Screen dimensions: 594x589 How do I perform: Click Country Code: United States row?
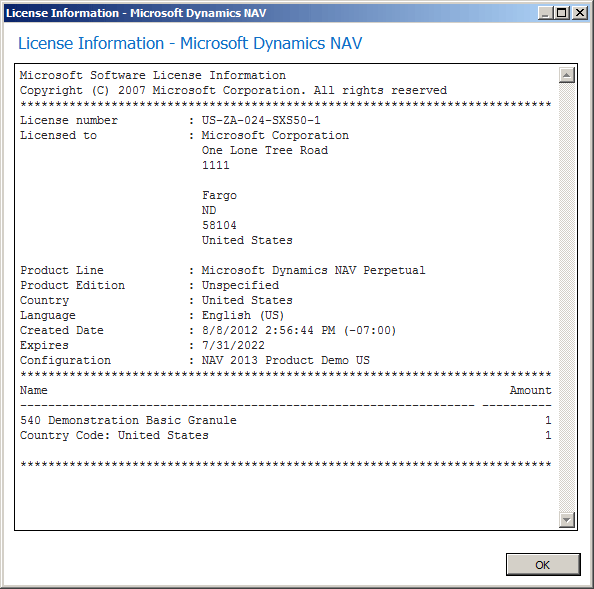click(286, 435)
